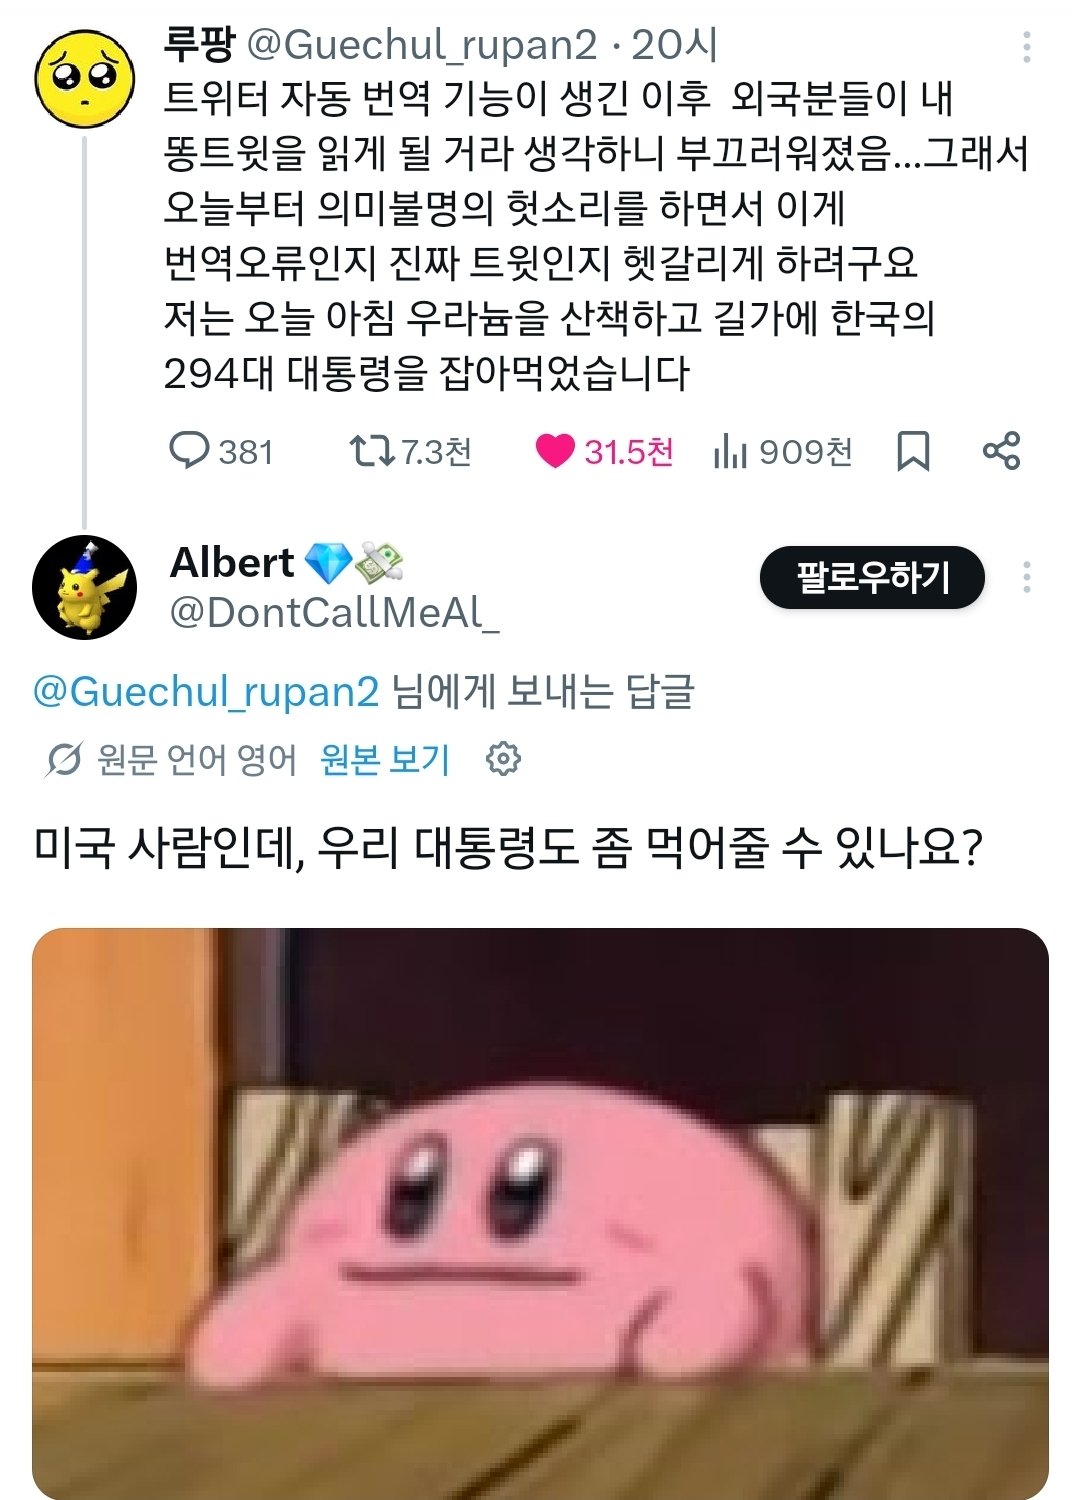
Task: Retweet the post showing 7.3천
Action: pos(409,452)
